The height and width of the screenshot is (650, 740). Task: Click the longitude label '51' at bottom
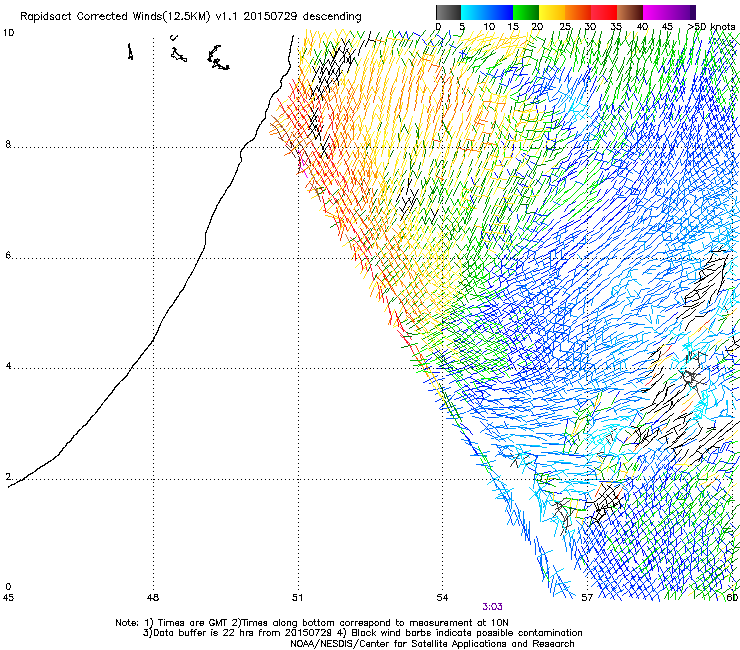pyautogui.click(x=297, y=598)
